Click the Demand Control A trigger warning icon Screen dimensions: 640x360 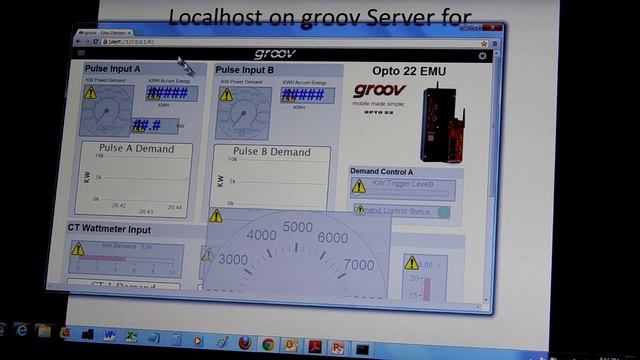pos(359,187)
